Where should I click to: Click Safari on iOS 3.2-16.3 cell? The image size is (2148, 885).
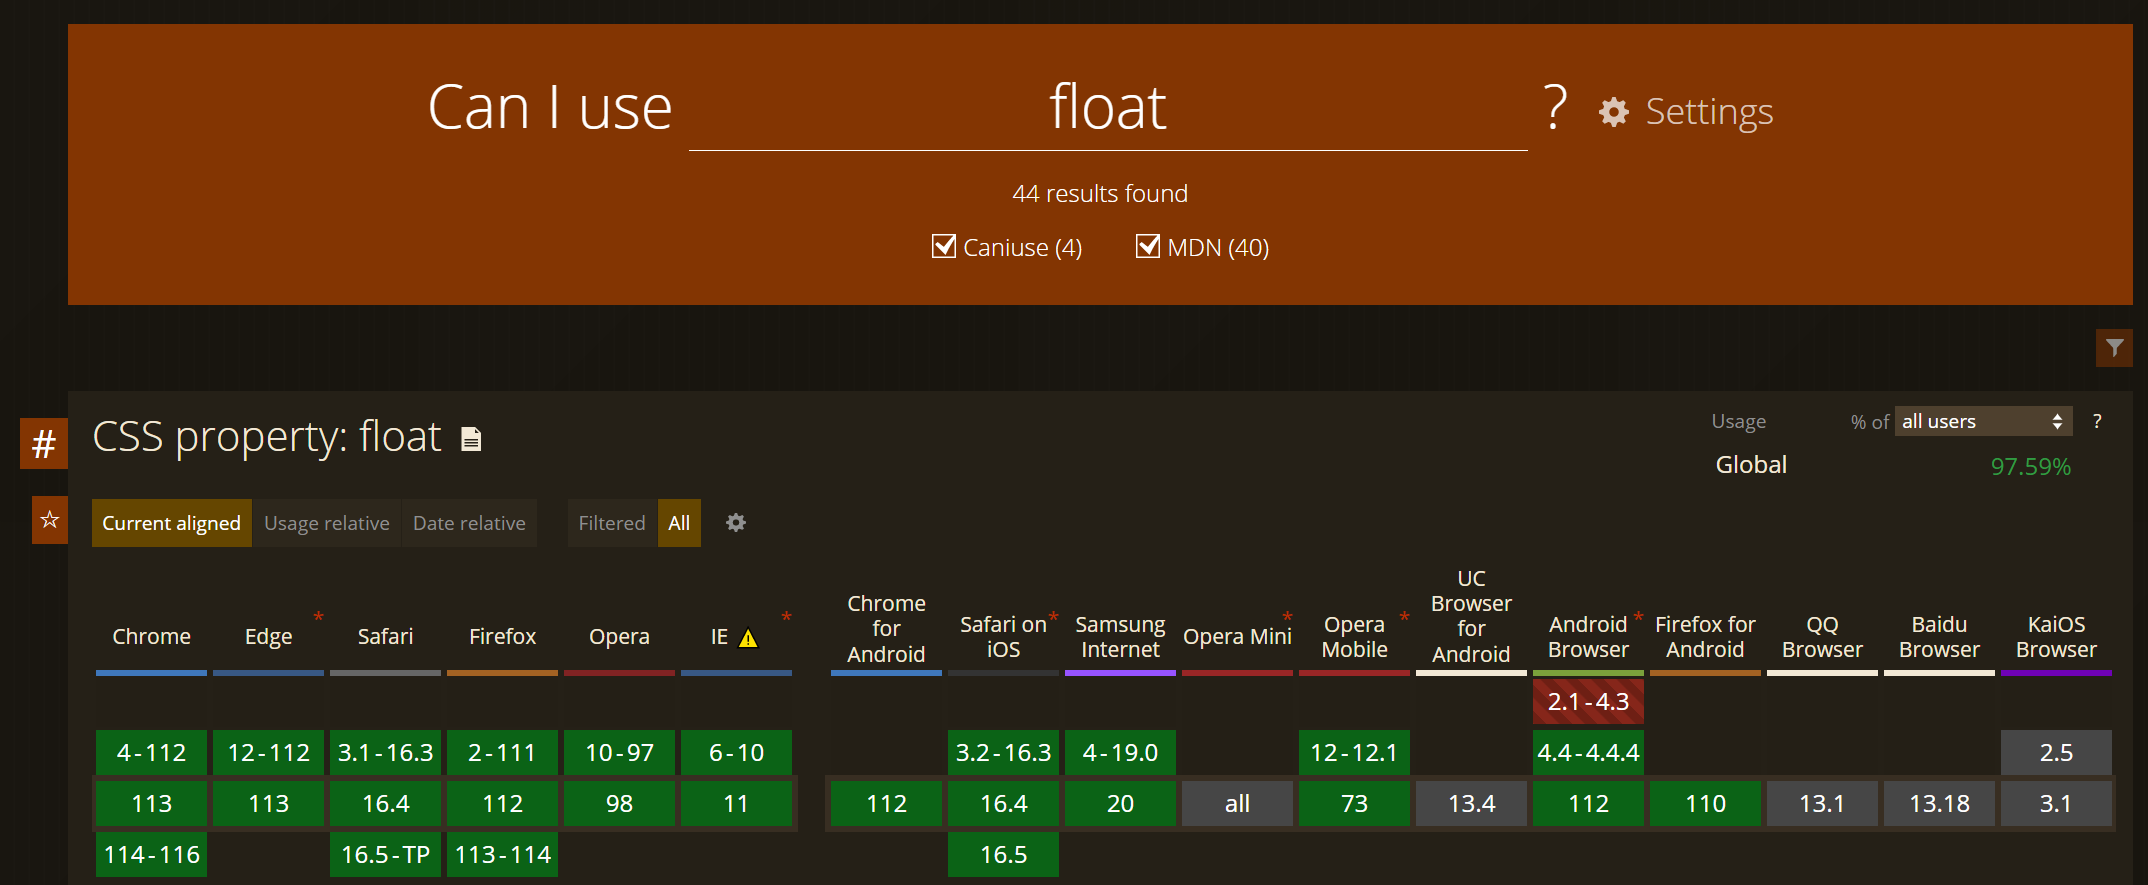point(1004,752)
